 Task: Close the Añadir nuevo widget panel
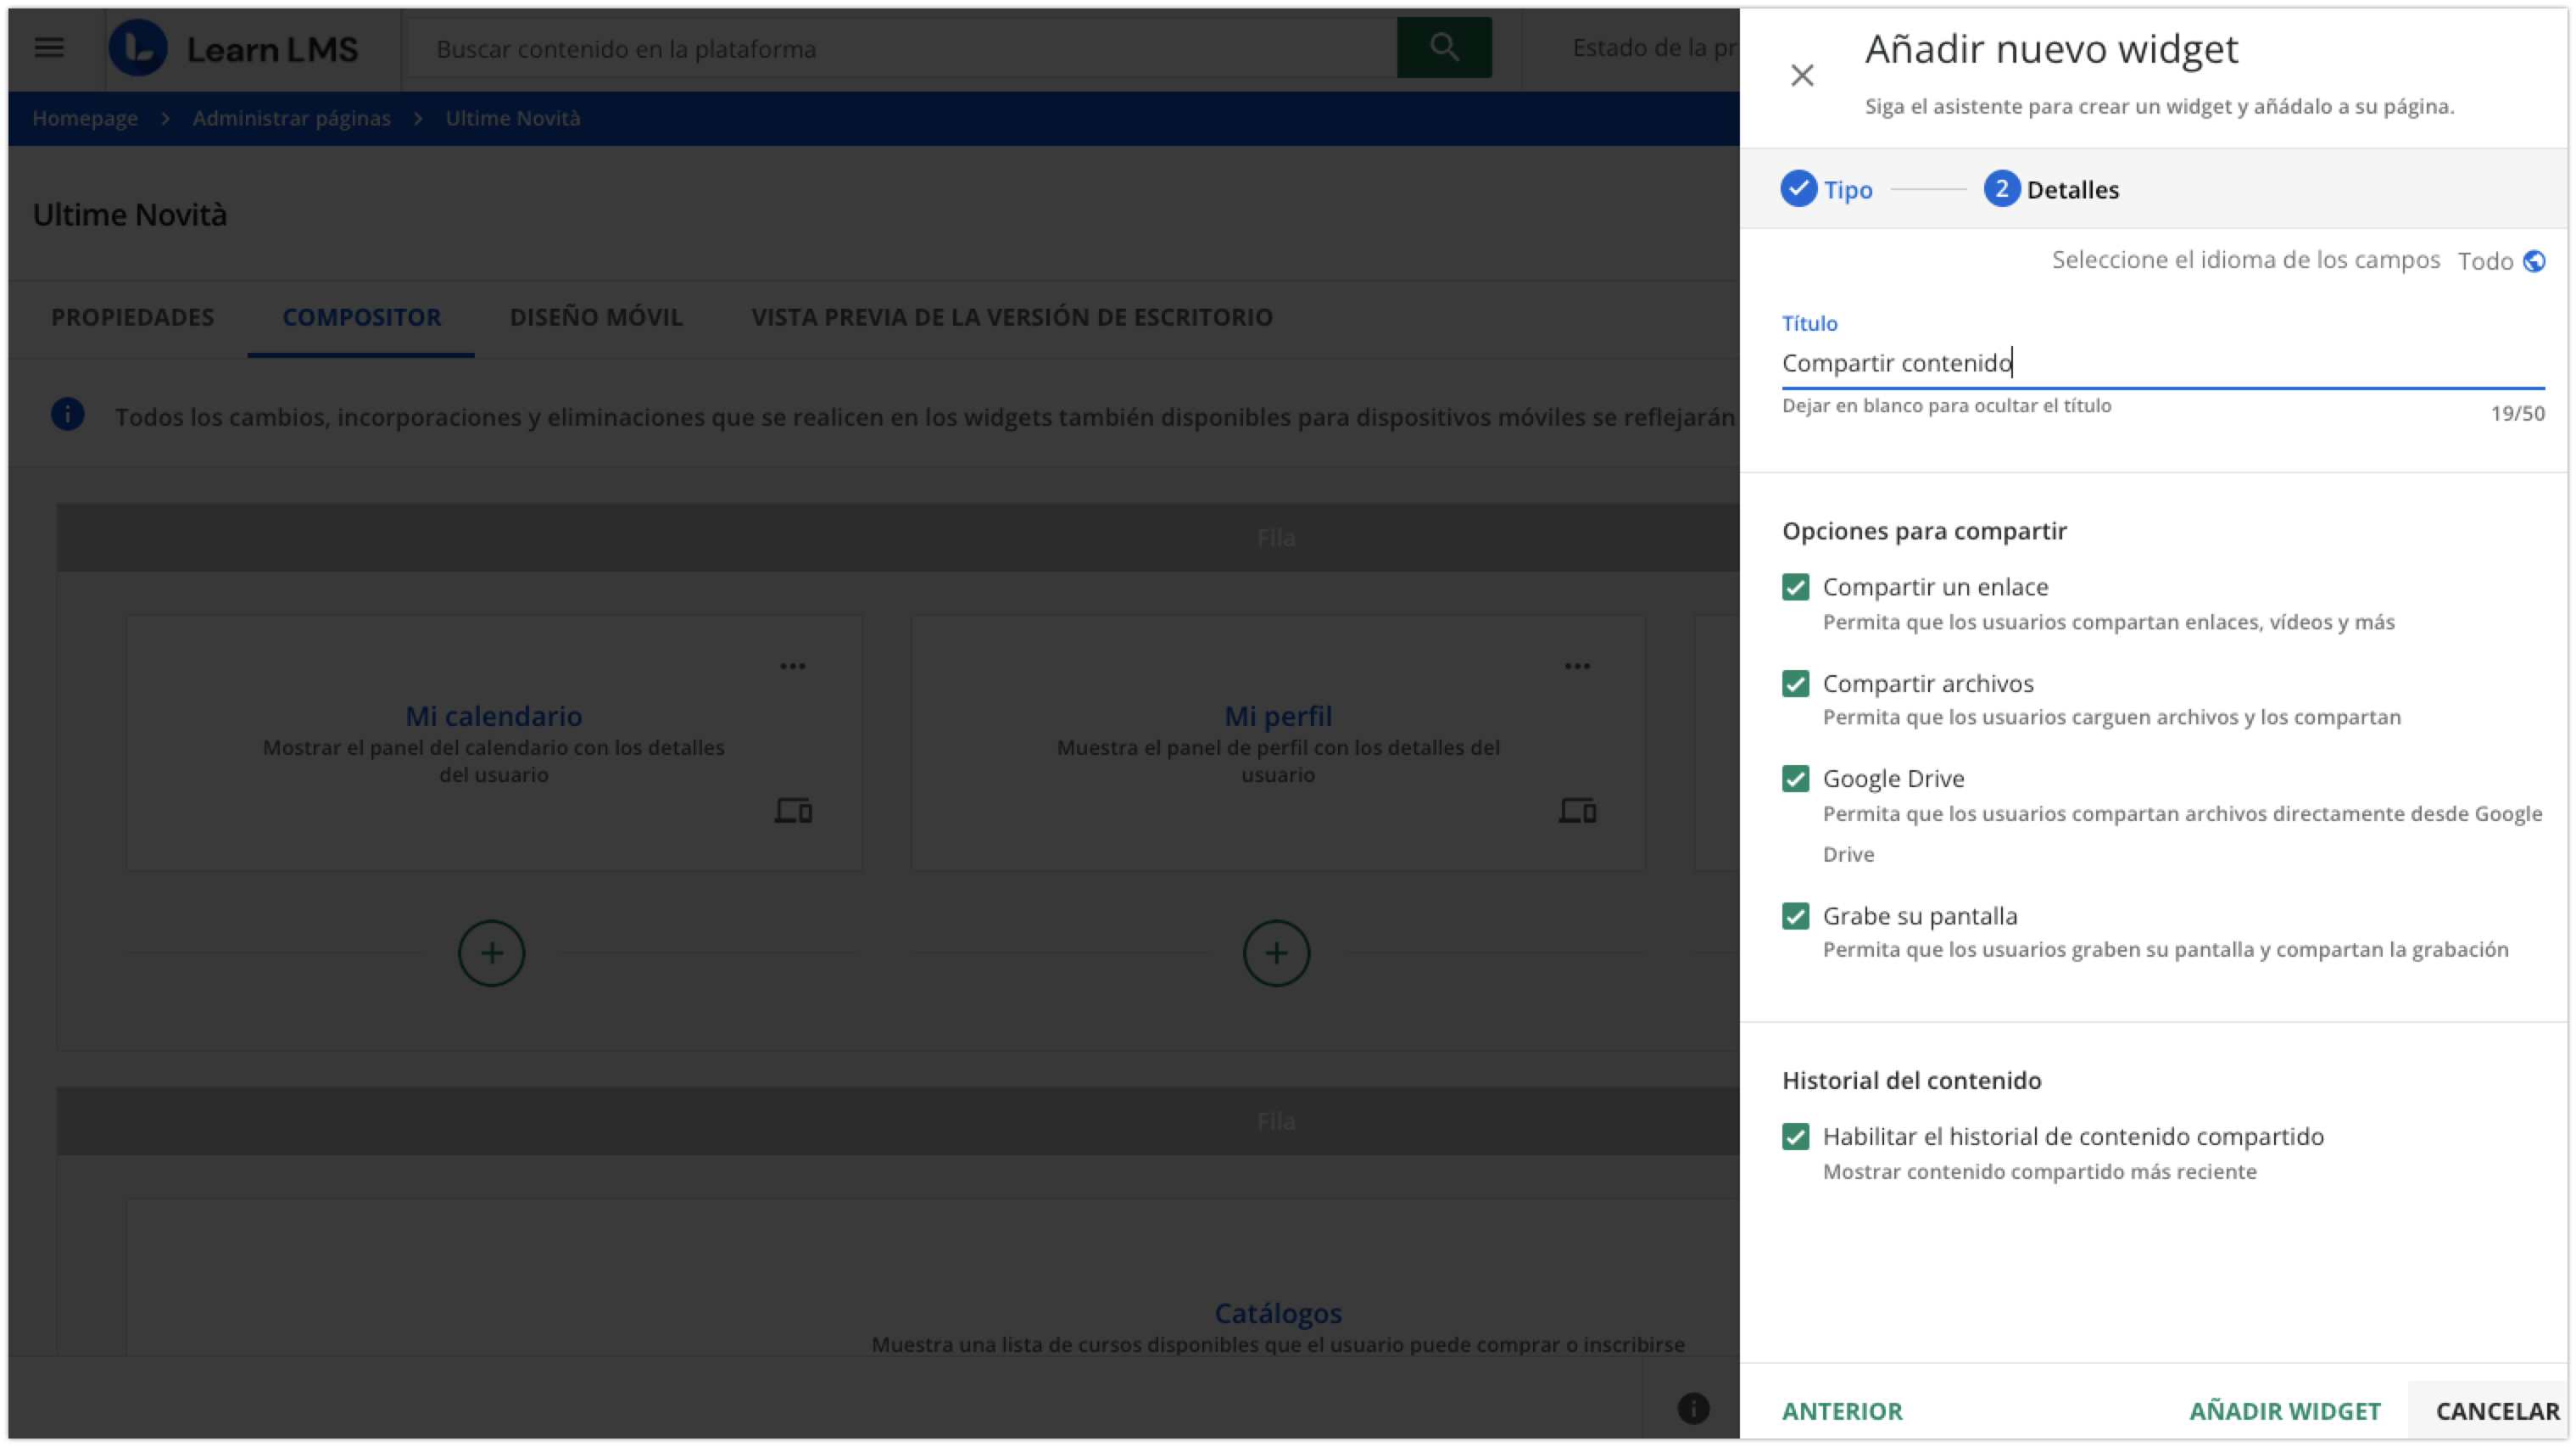(1802, 75)
